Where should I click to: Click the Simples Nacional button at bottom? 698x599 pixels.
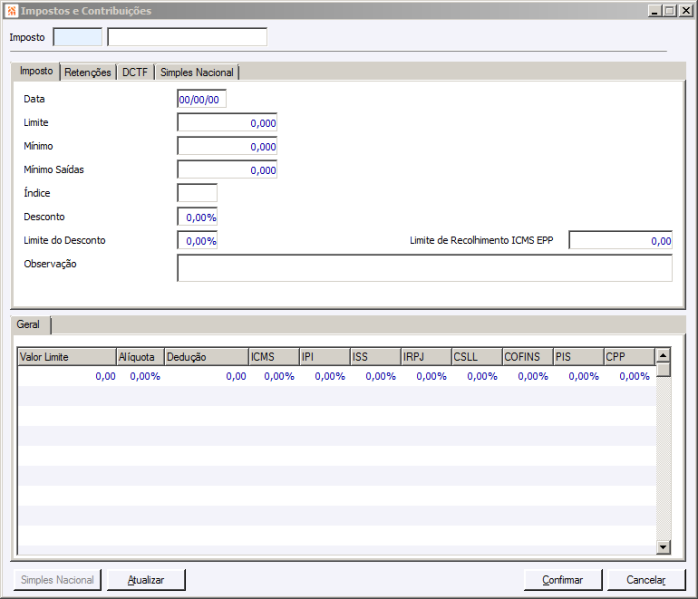click(57, 580)
